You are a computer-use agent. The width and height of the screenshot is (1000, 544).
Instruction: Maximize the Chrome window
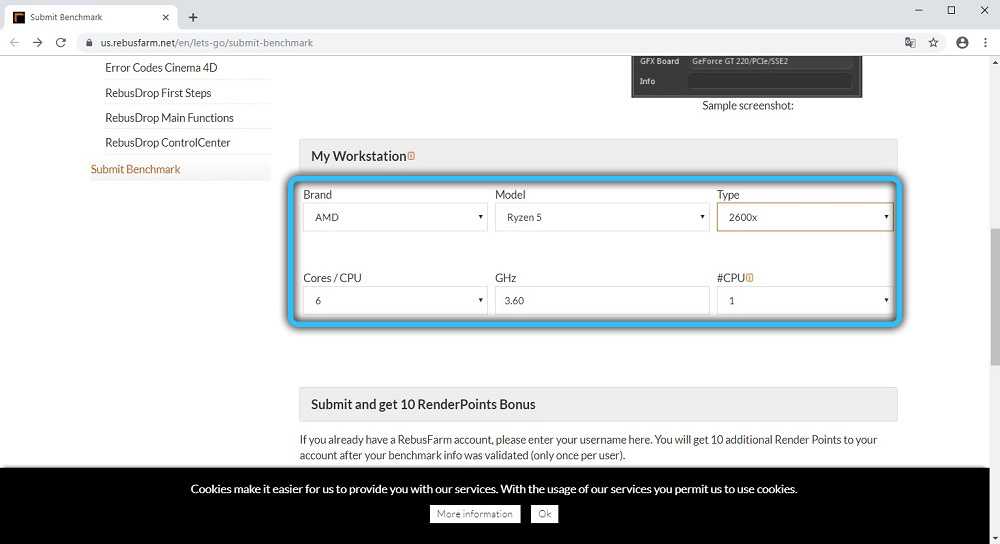[951, 10]
